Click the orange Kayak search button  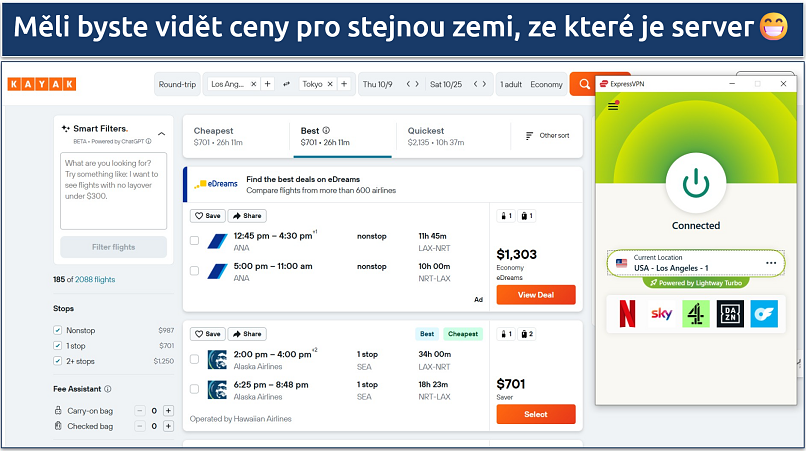(x=583, y=84)
